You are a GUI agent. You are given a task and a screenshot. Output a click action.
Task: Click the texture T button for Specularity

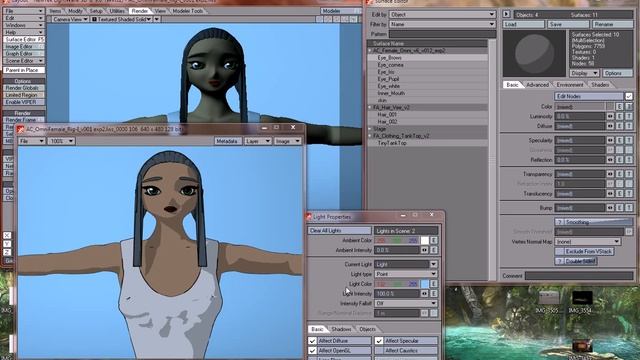629,140
